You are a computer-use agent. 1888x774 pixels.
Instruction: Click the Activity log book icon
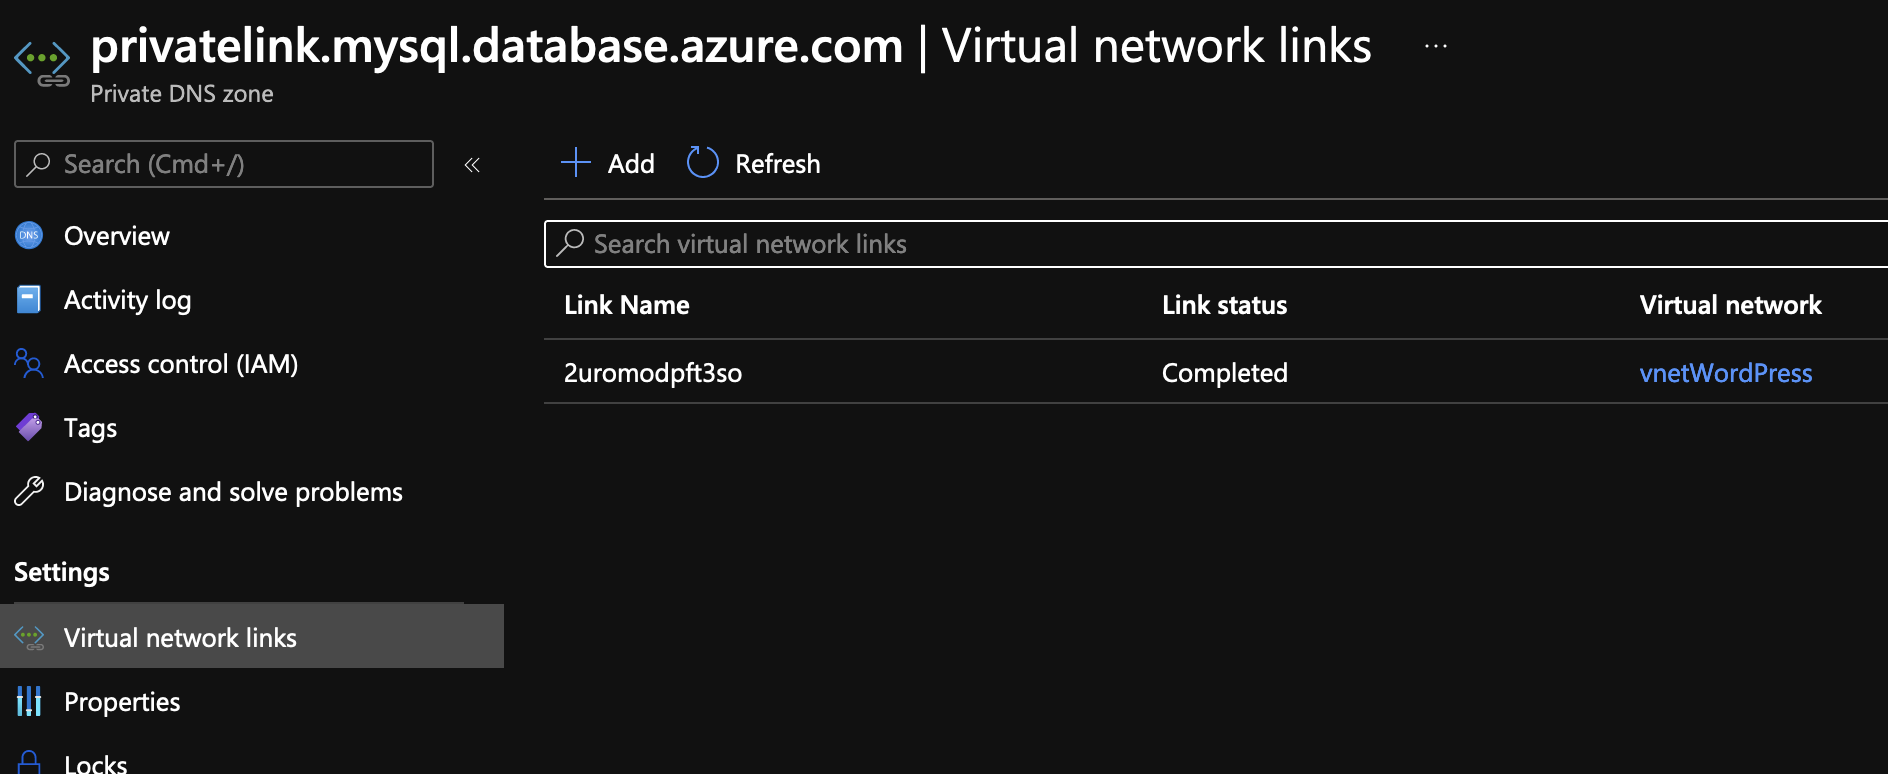coord(29,300)
